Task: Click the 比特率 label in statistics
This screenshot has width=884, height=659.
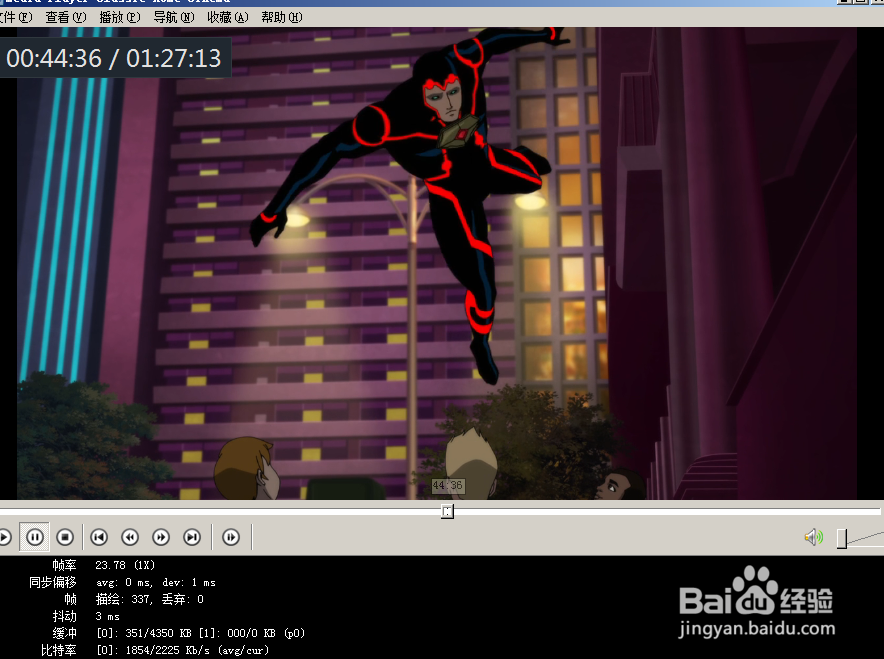Action: (x=59, y=650)
